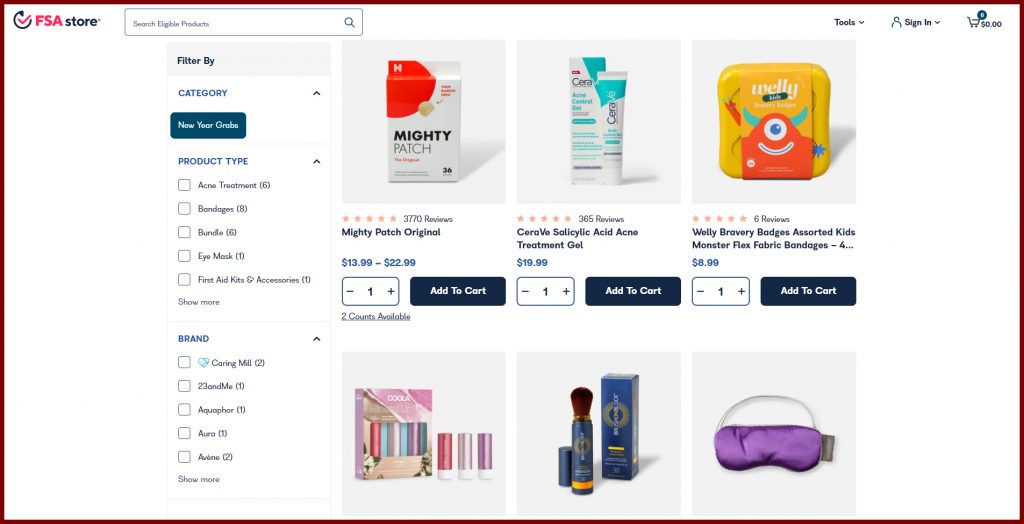Tick the Caring Mill brand checkbox
Image resolution: width=1024 pixels, height=524 pixels.
click(x=184, y=363)
